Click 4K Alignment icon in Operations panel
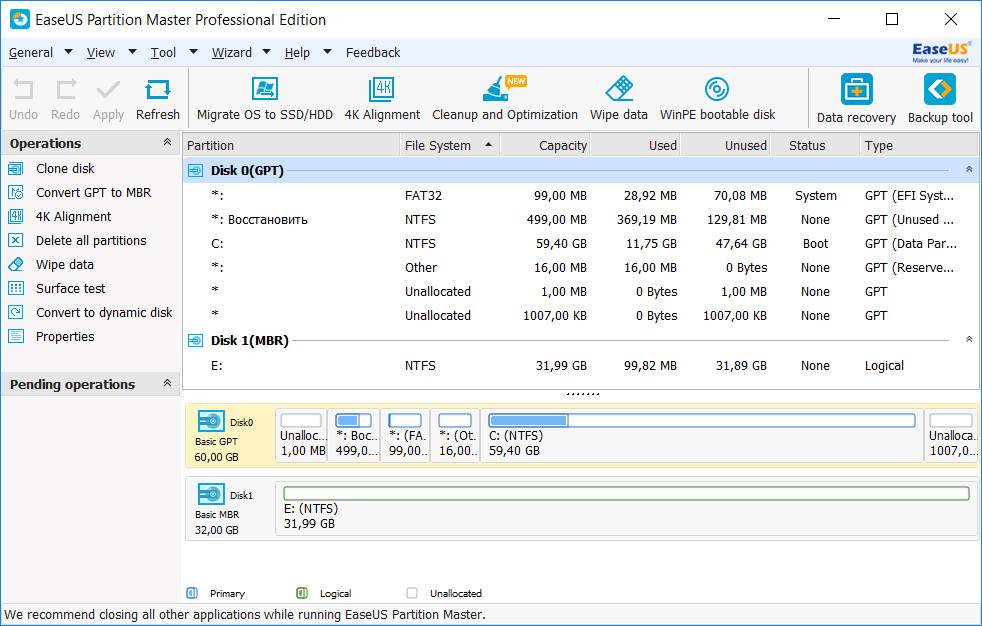Viewport: 982px width, 626px height. point(16,217)
